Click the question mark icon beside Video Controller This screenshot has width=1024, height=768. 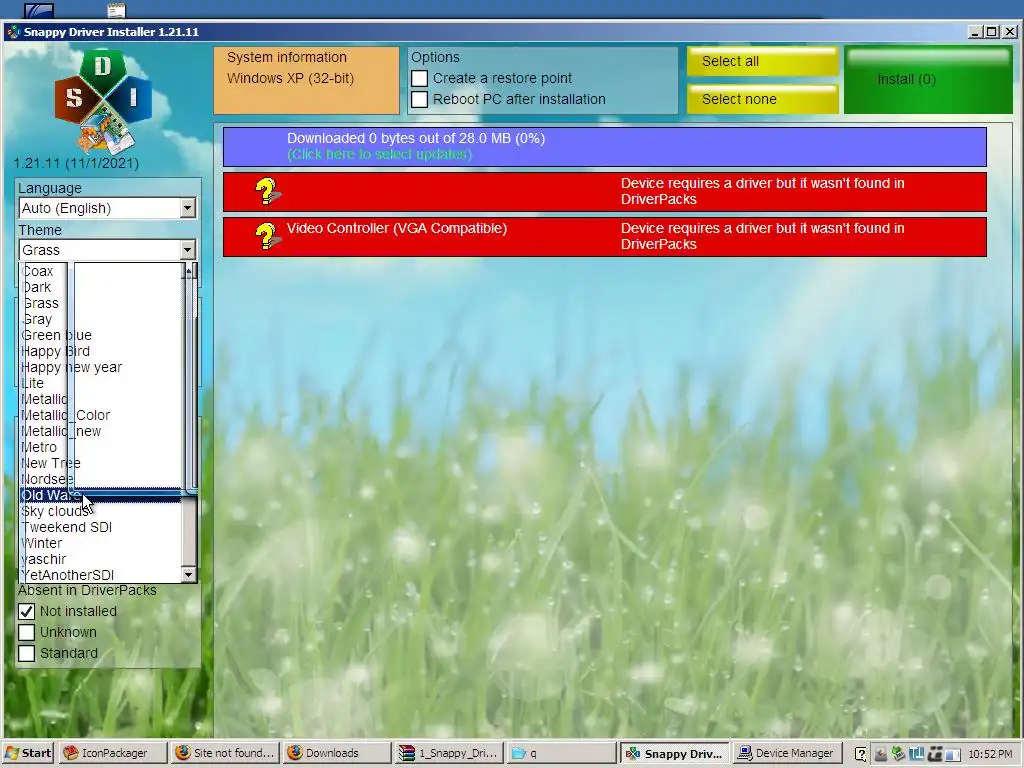pos(267,236)
